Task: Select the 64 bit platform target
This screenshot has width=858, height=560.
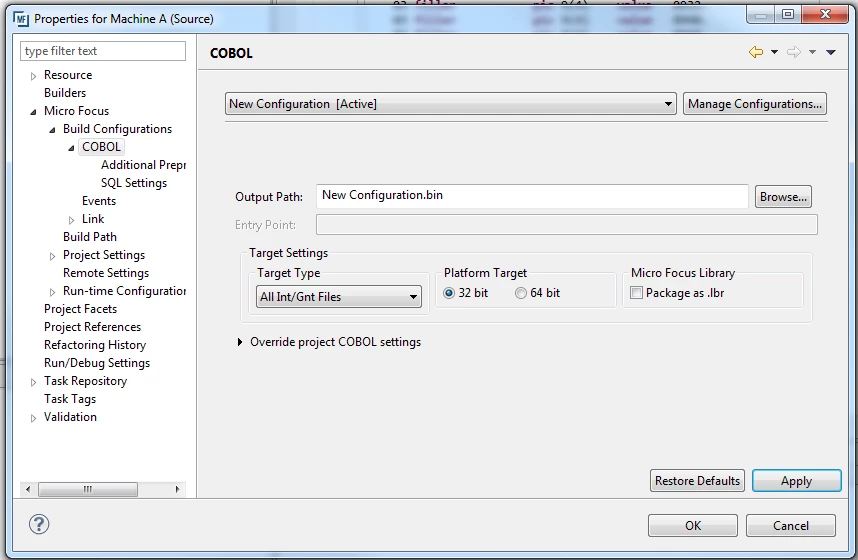Action: point(520,293)
